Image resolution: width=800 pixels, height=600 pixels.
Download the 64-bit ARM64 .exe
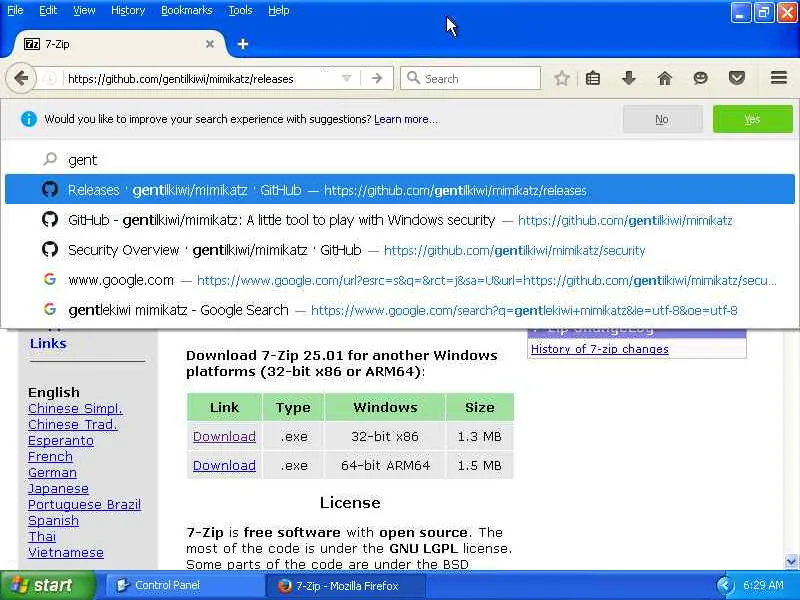(x=224, y=466)
